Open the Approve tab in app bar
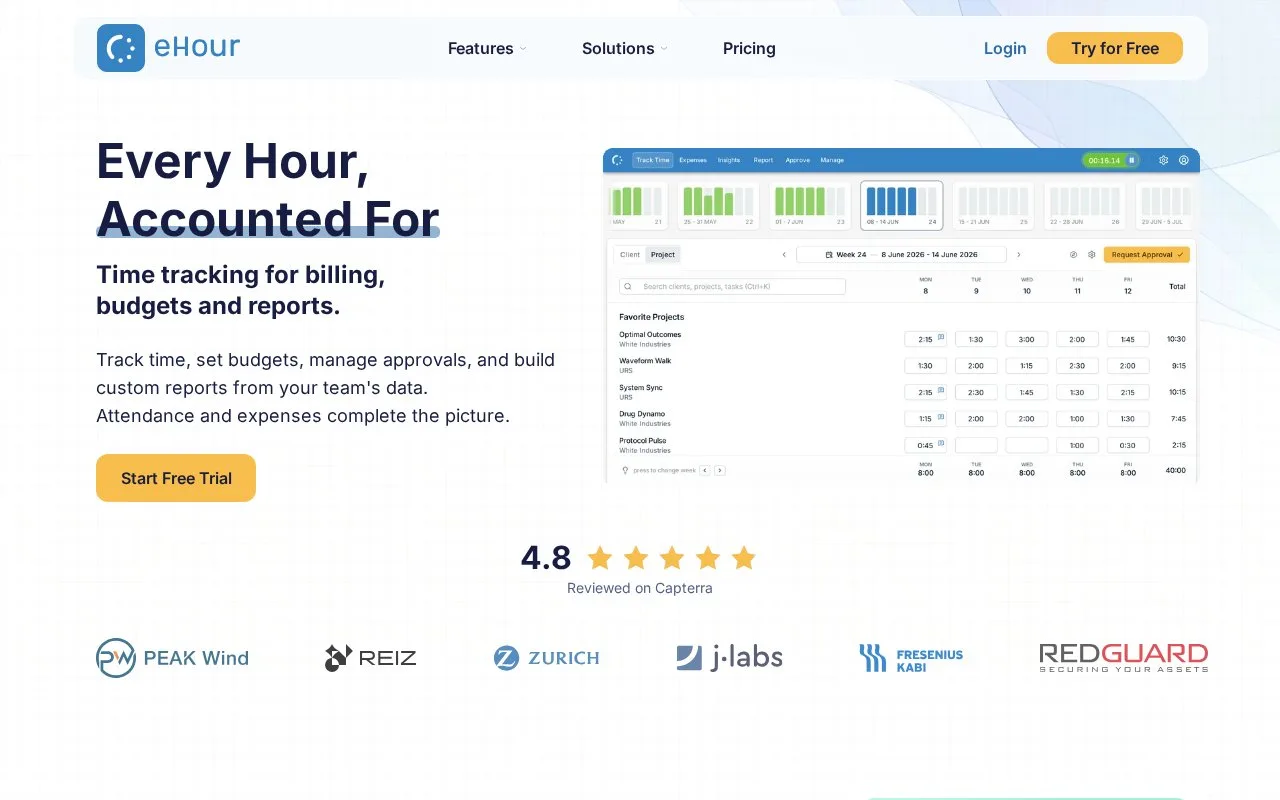1280x800 pixels. click(x=798, y=160)
